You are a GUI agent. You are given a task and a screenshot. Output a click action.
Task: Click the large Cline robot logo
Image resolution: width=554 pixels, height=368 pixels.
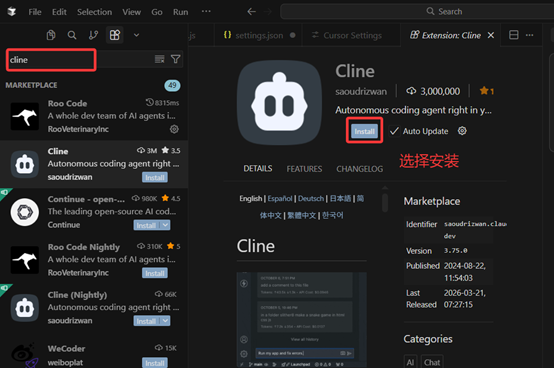[279, 102]
